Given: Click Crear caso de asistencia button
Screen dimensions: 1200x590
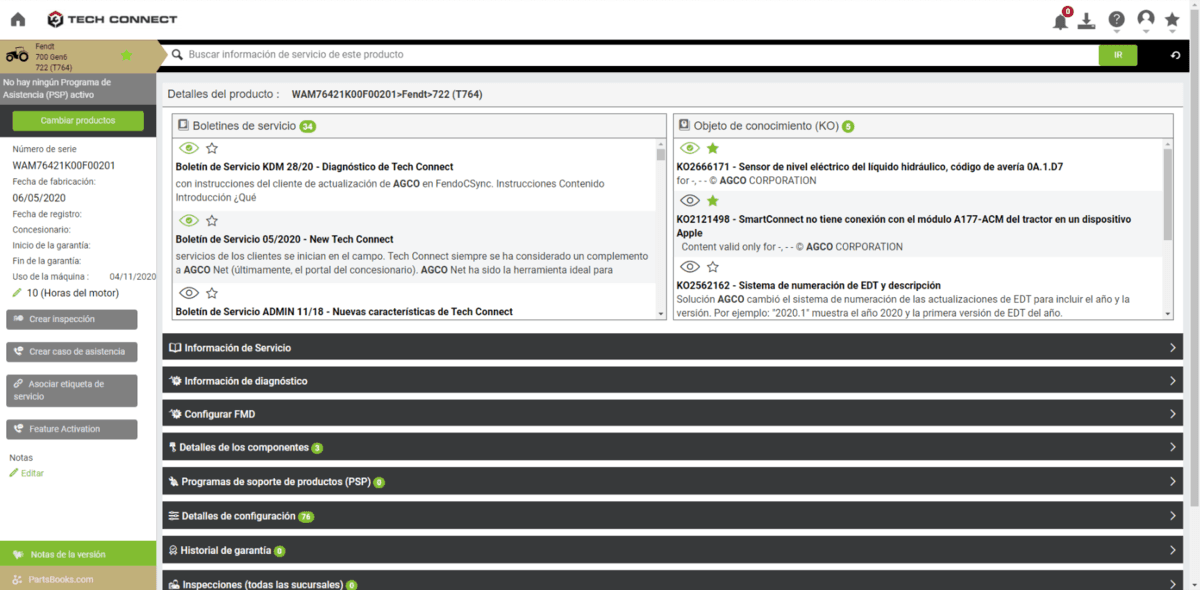Looking at the screenshot, I should pyautogui.click(x=72, y=352).
